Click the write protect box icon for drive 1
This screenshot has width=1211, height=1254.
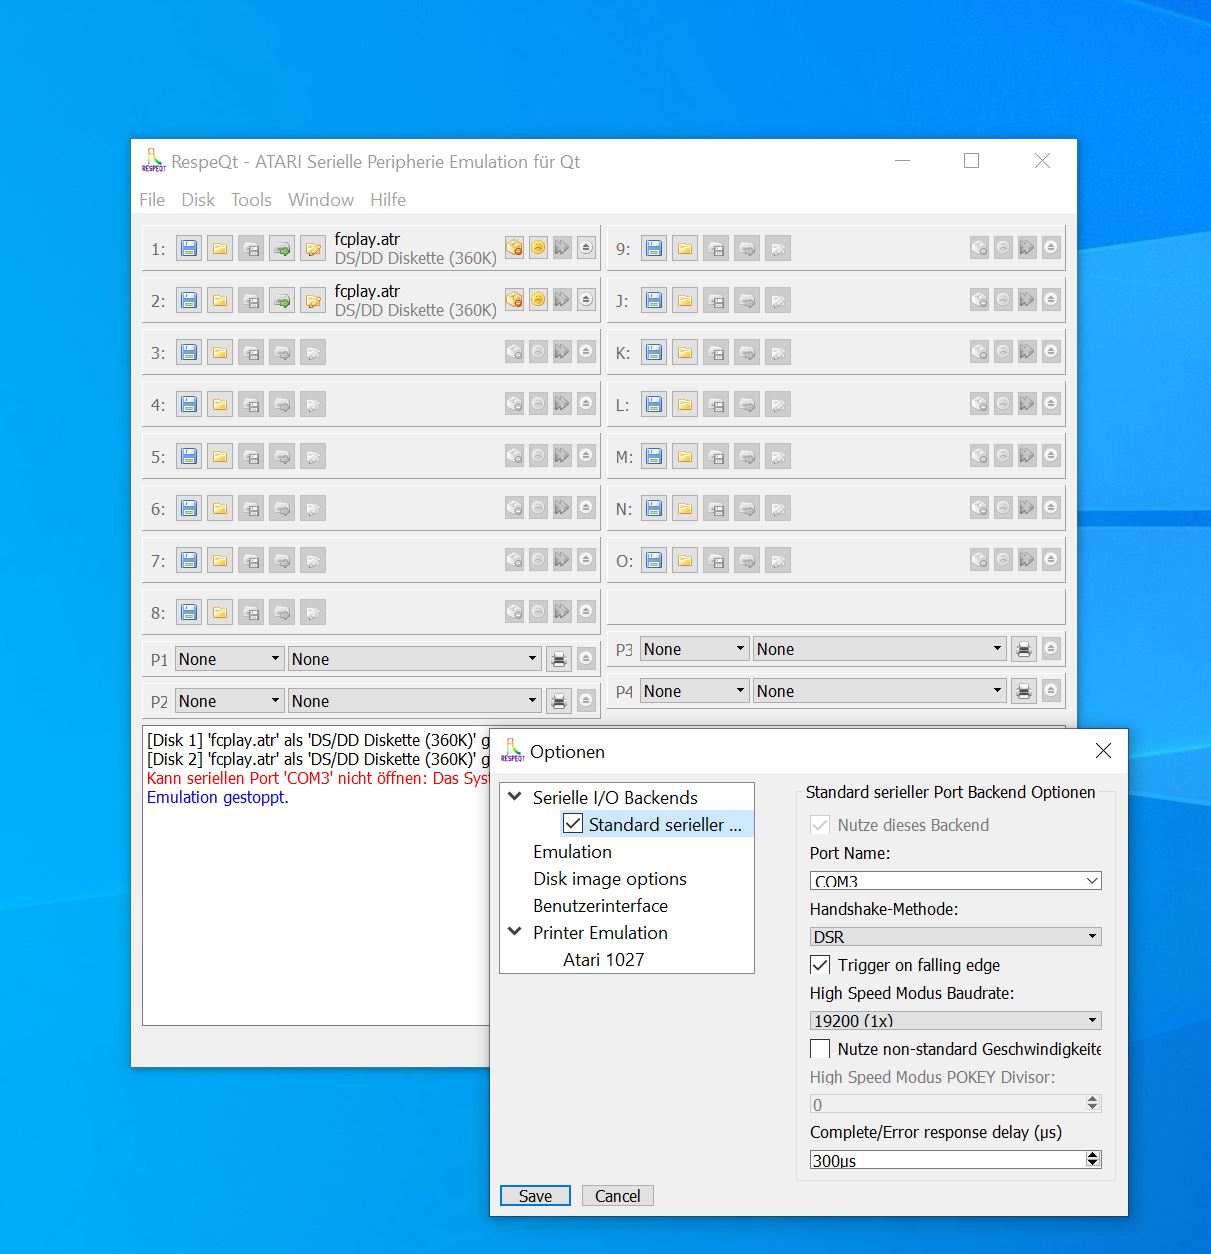(514, 247)
